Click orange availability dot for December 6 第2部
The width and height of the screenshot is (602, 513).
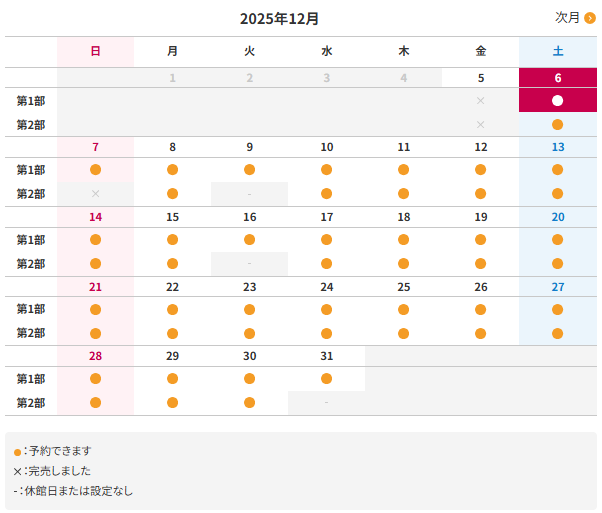click(557, 125)
